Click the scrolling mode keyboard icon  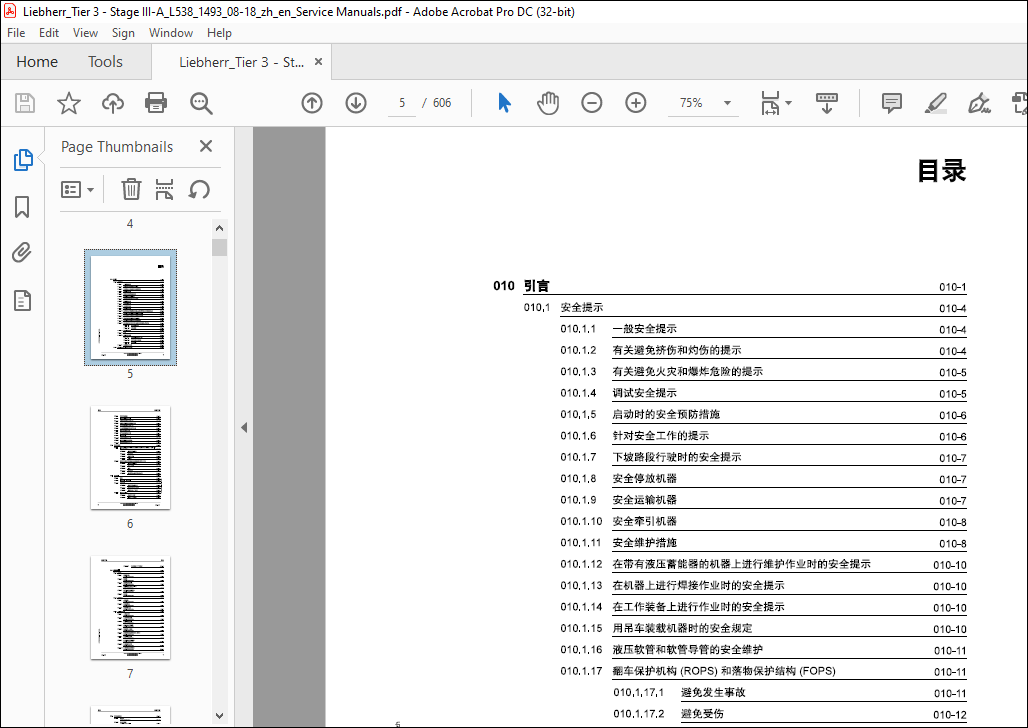pyautogui.click(x=827, y=103)
